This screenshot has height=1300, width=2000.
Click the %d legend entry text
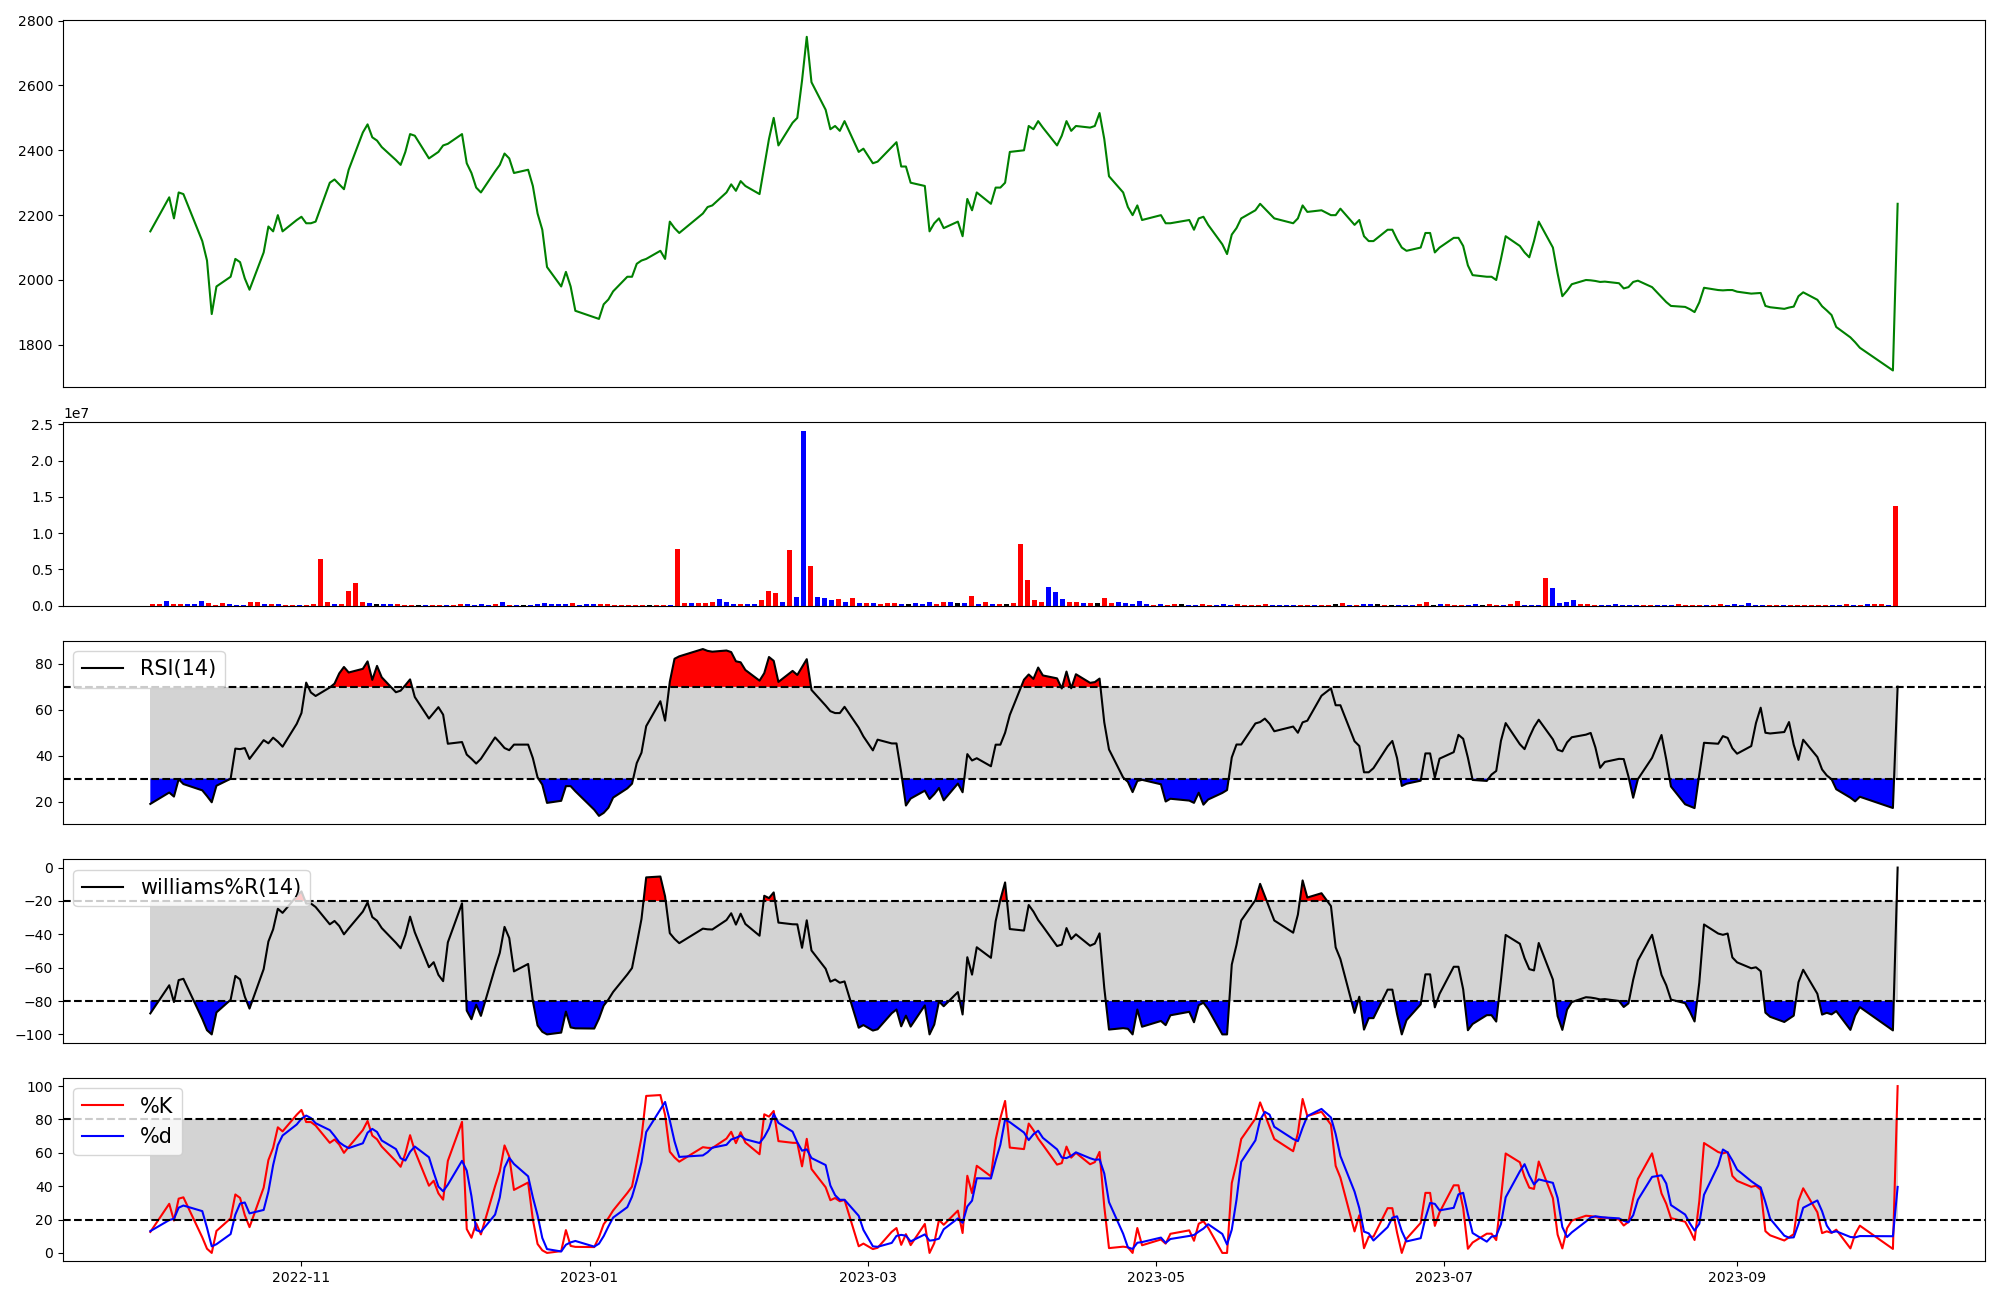point(156,1136)
